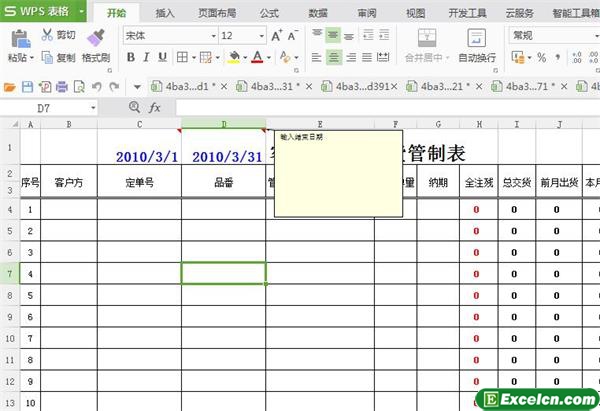The image size is (600, 411).
Task: Click the distributed alignment icon
Action: click(x=383, y=57)
